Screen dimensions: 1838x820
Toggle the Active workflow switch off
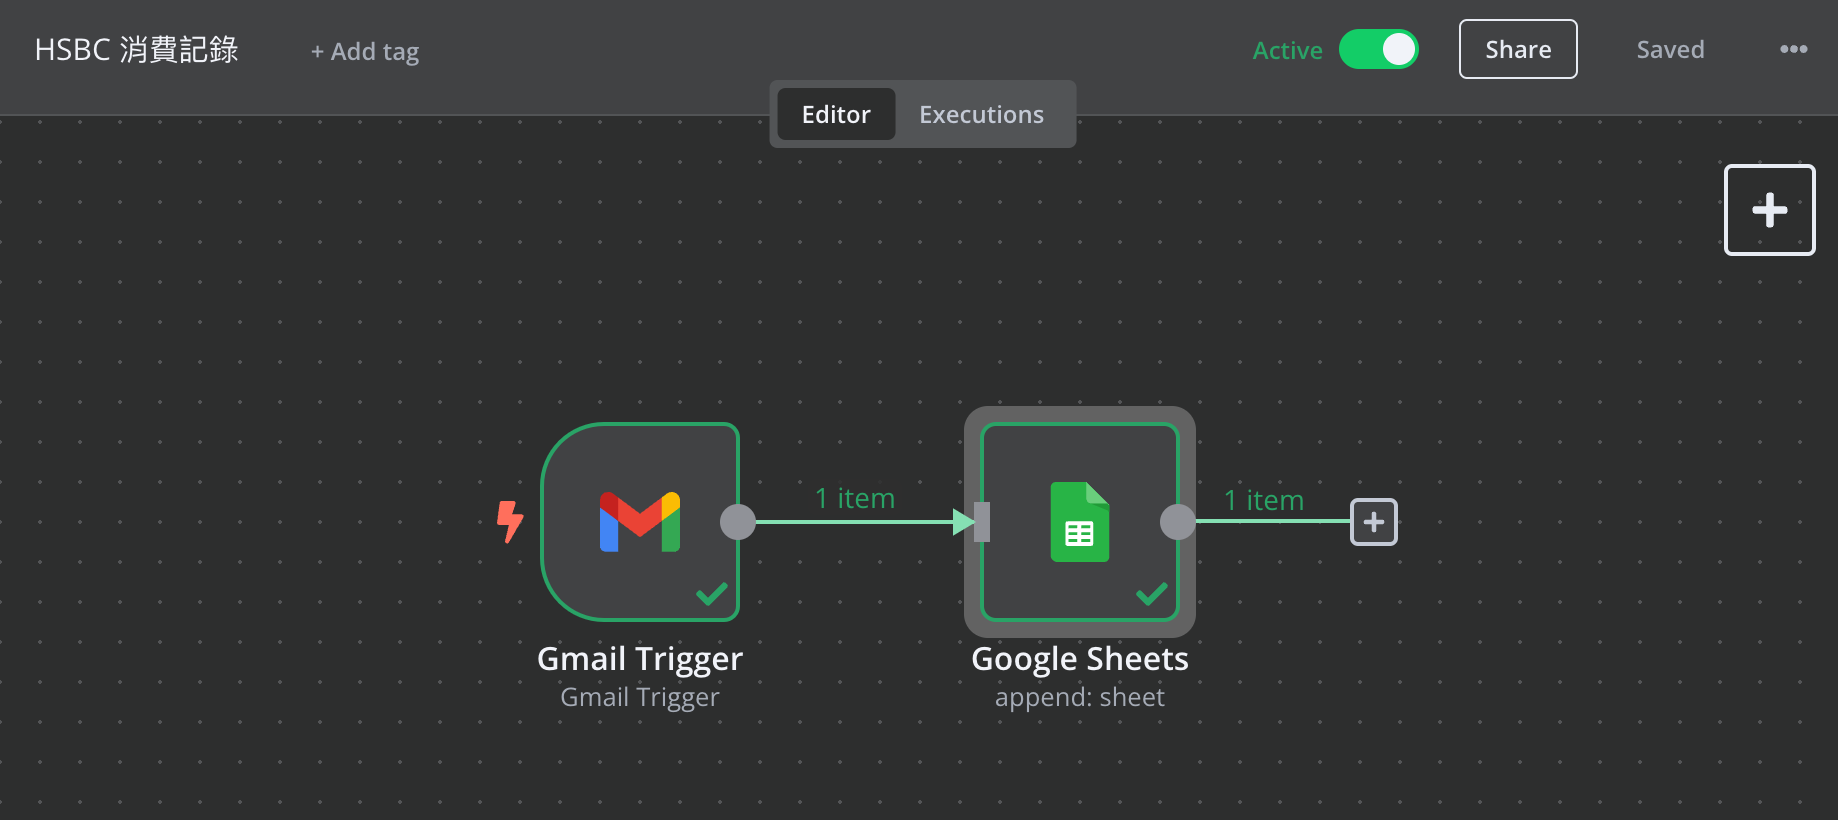point(1379,49)
